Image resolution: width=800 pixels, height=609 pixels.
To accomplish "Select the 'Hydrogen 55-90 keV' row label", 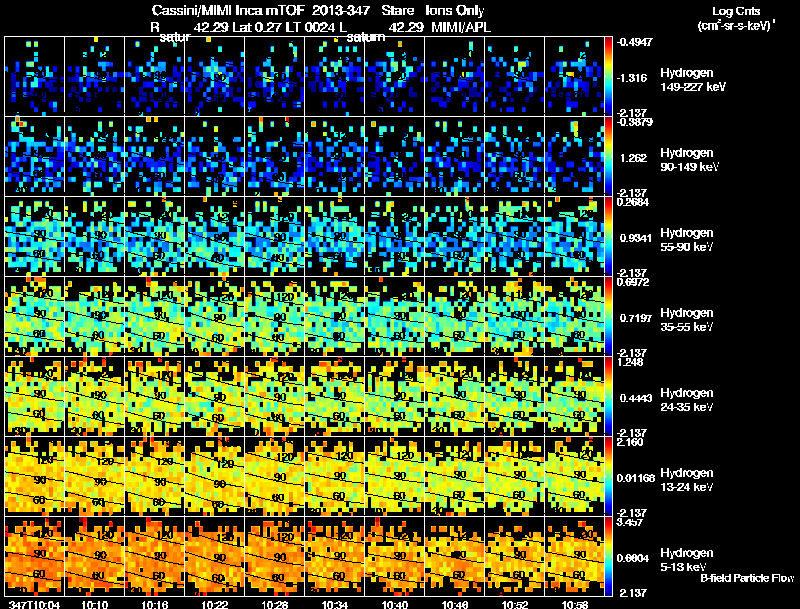I will click(x=687, y=240).
